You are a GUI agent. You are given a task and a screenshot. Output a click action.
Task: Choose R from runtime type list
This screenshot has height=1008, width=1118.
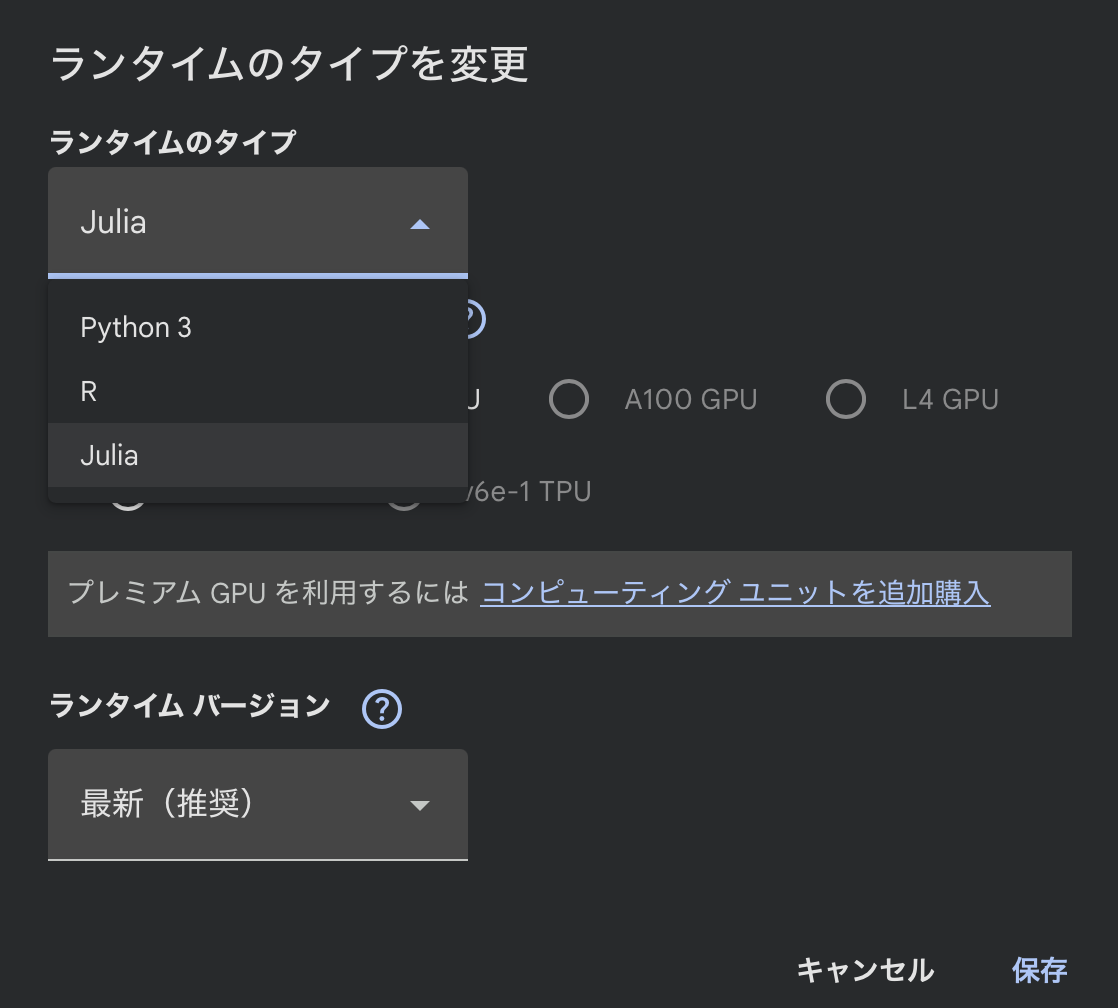(257, 391)
